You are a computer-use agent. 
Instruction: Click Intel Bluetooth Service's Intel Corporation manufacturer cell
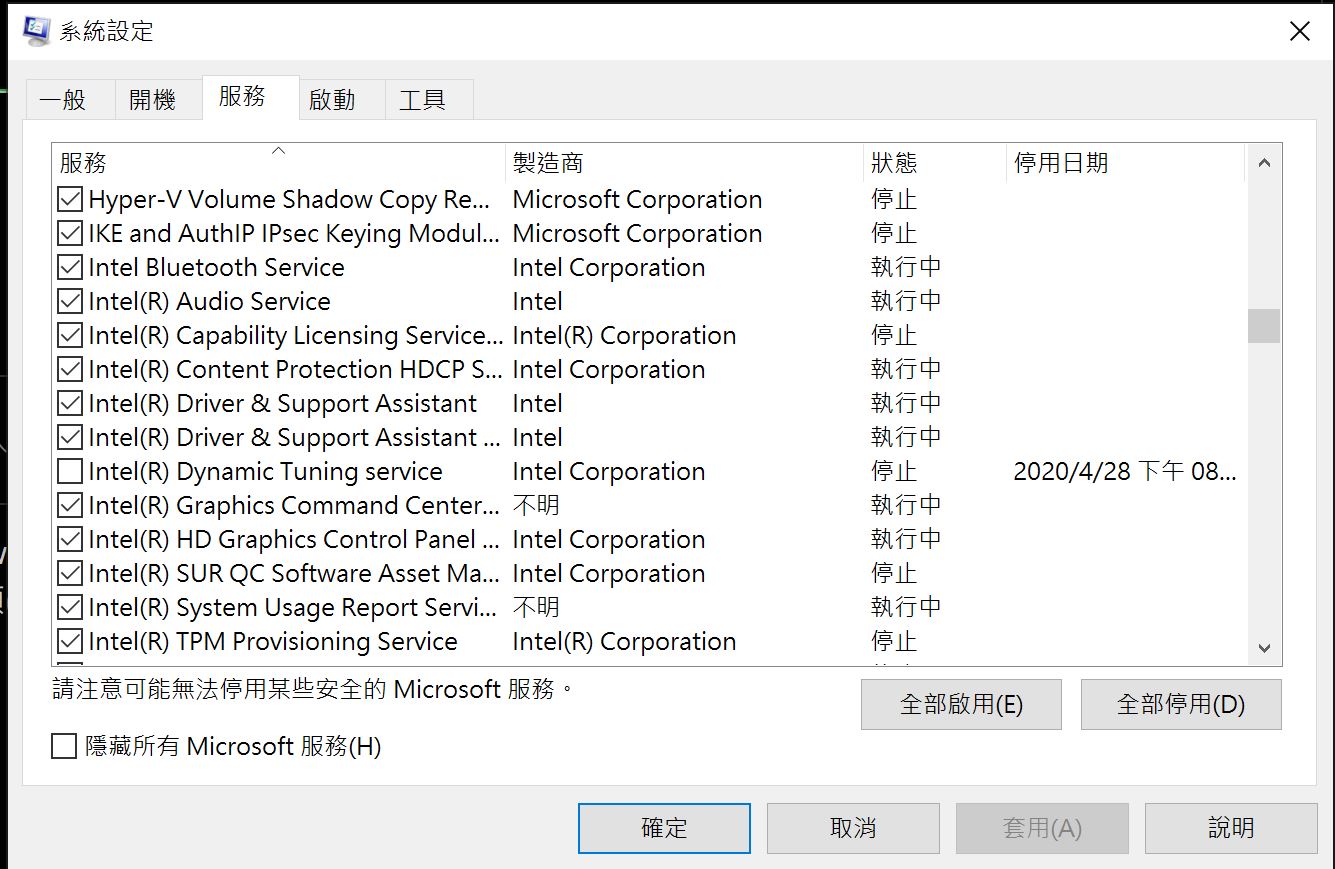(x=608, y=268)
